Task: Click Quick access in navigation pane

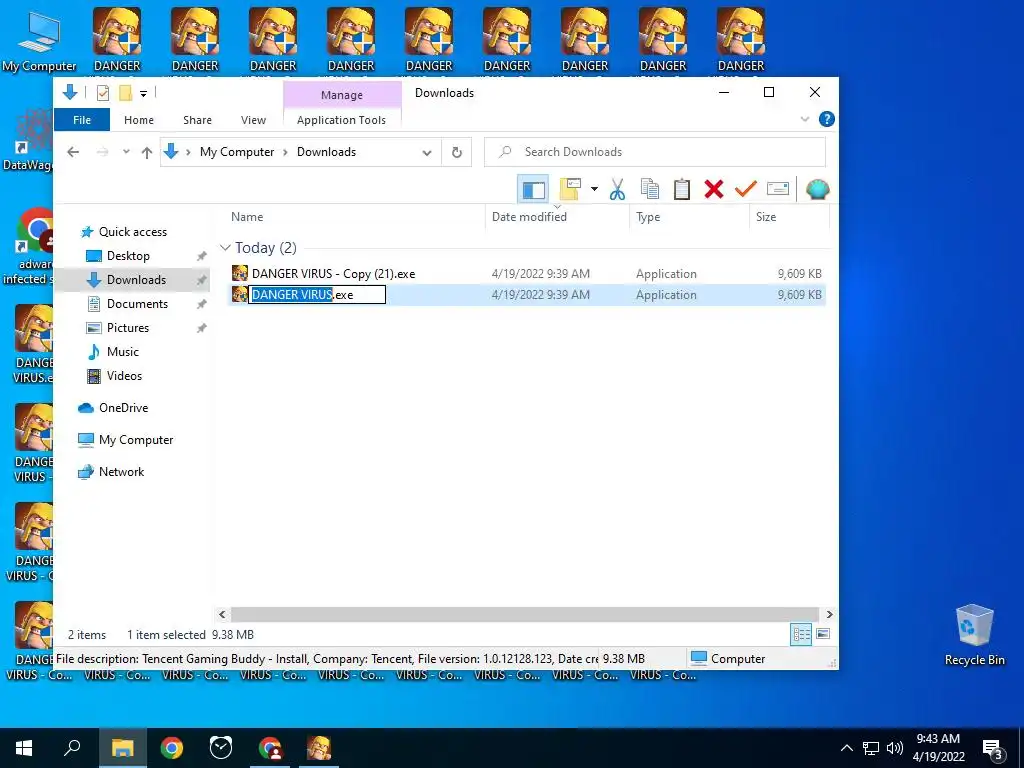Action: click(133, 232)
